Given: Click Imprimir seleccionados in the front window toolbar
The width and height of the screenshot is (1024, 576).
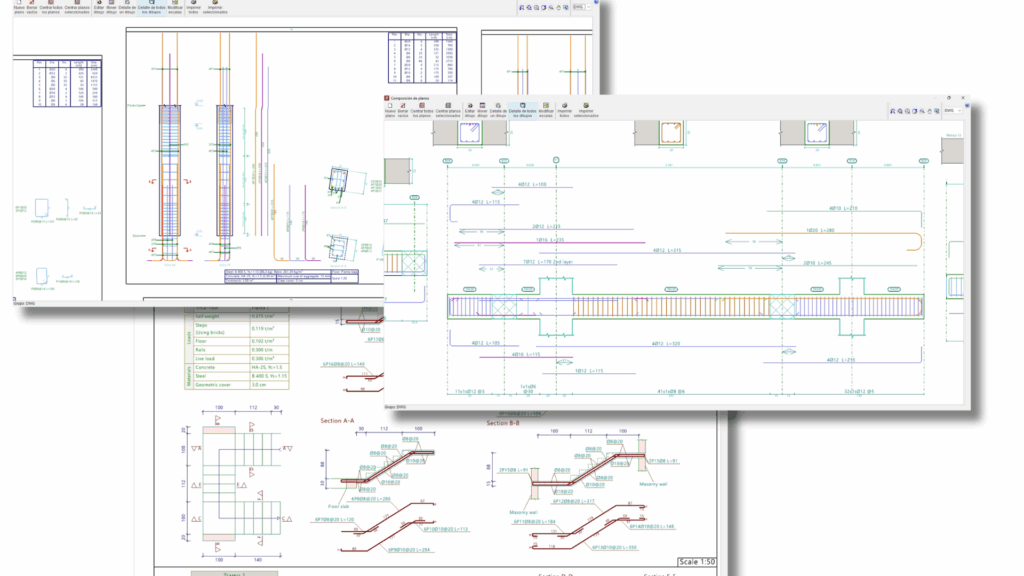Looking at the screenshot, I should 586,110.
